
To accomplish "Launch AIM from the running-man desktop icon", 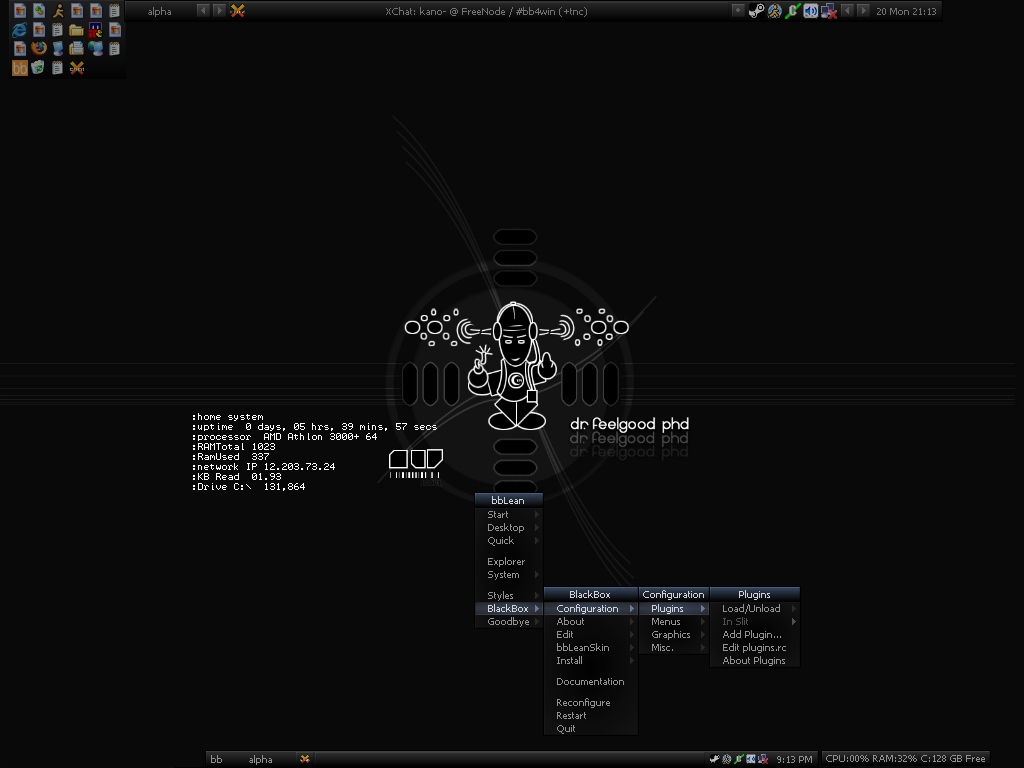I will coord(58,10).
